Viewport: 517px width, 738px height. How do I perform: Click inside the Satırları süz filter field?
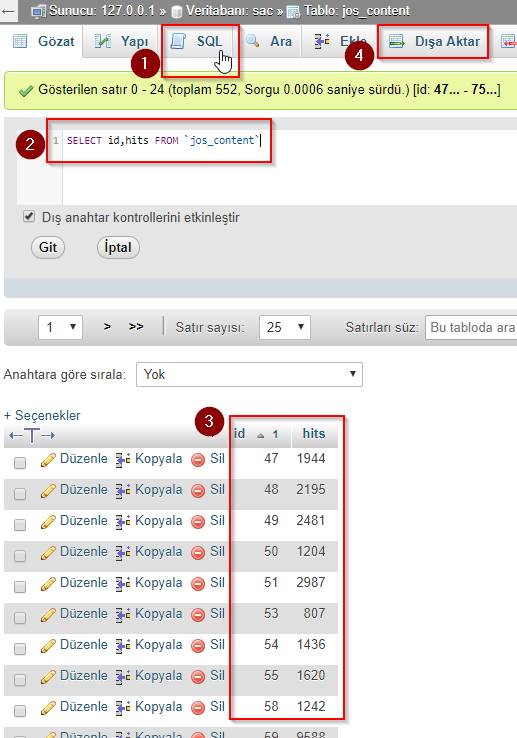coord(471,327)
